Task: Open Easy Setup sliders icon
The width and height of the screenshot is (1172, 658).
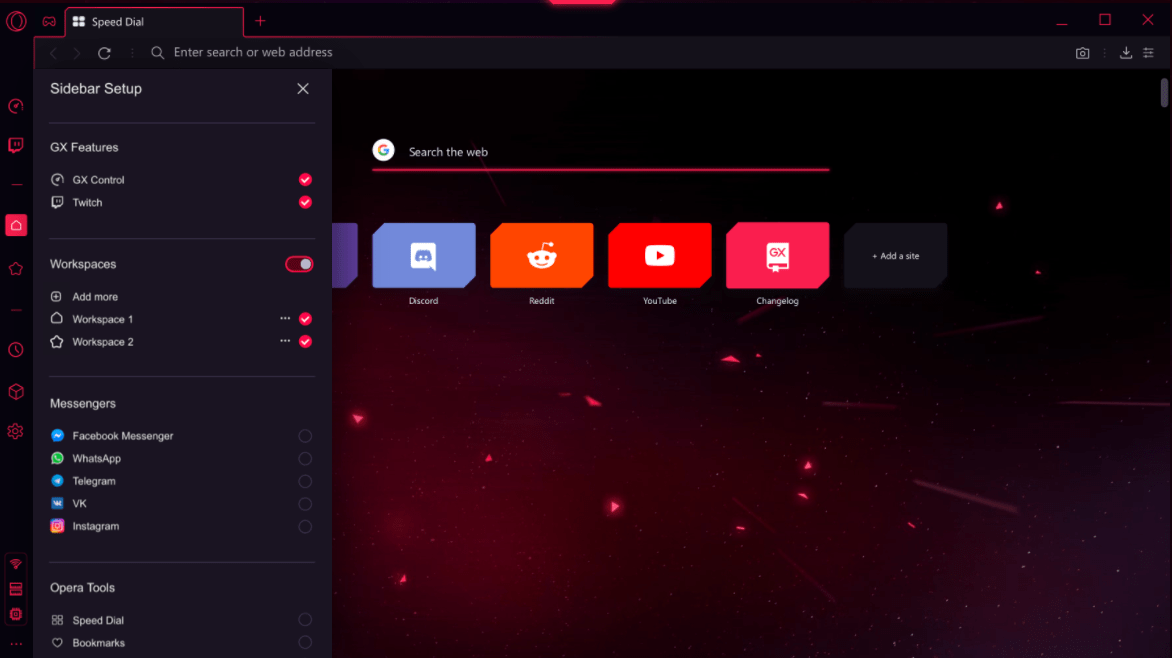Action: click(1149, 53)
